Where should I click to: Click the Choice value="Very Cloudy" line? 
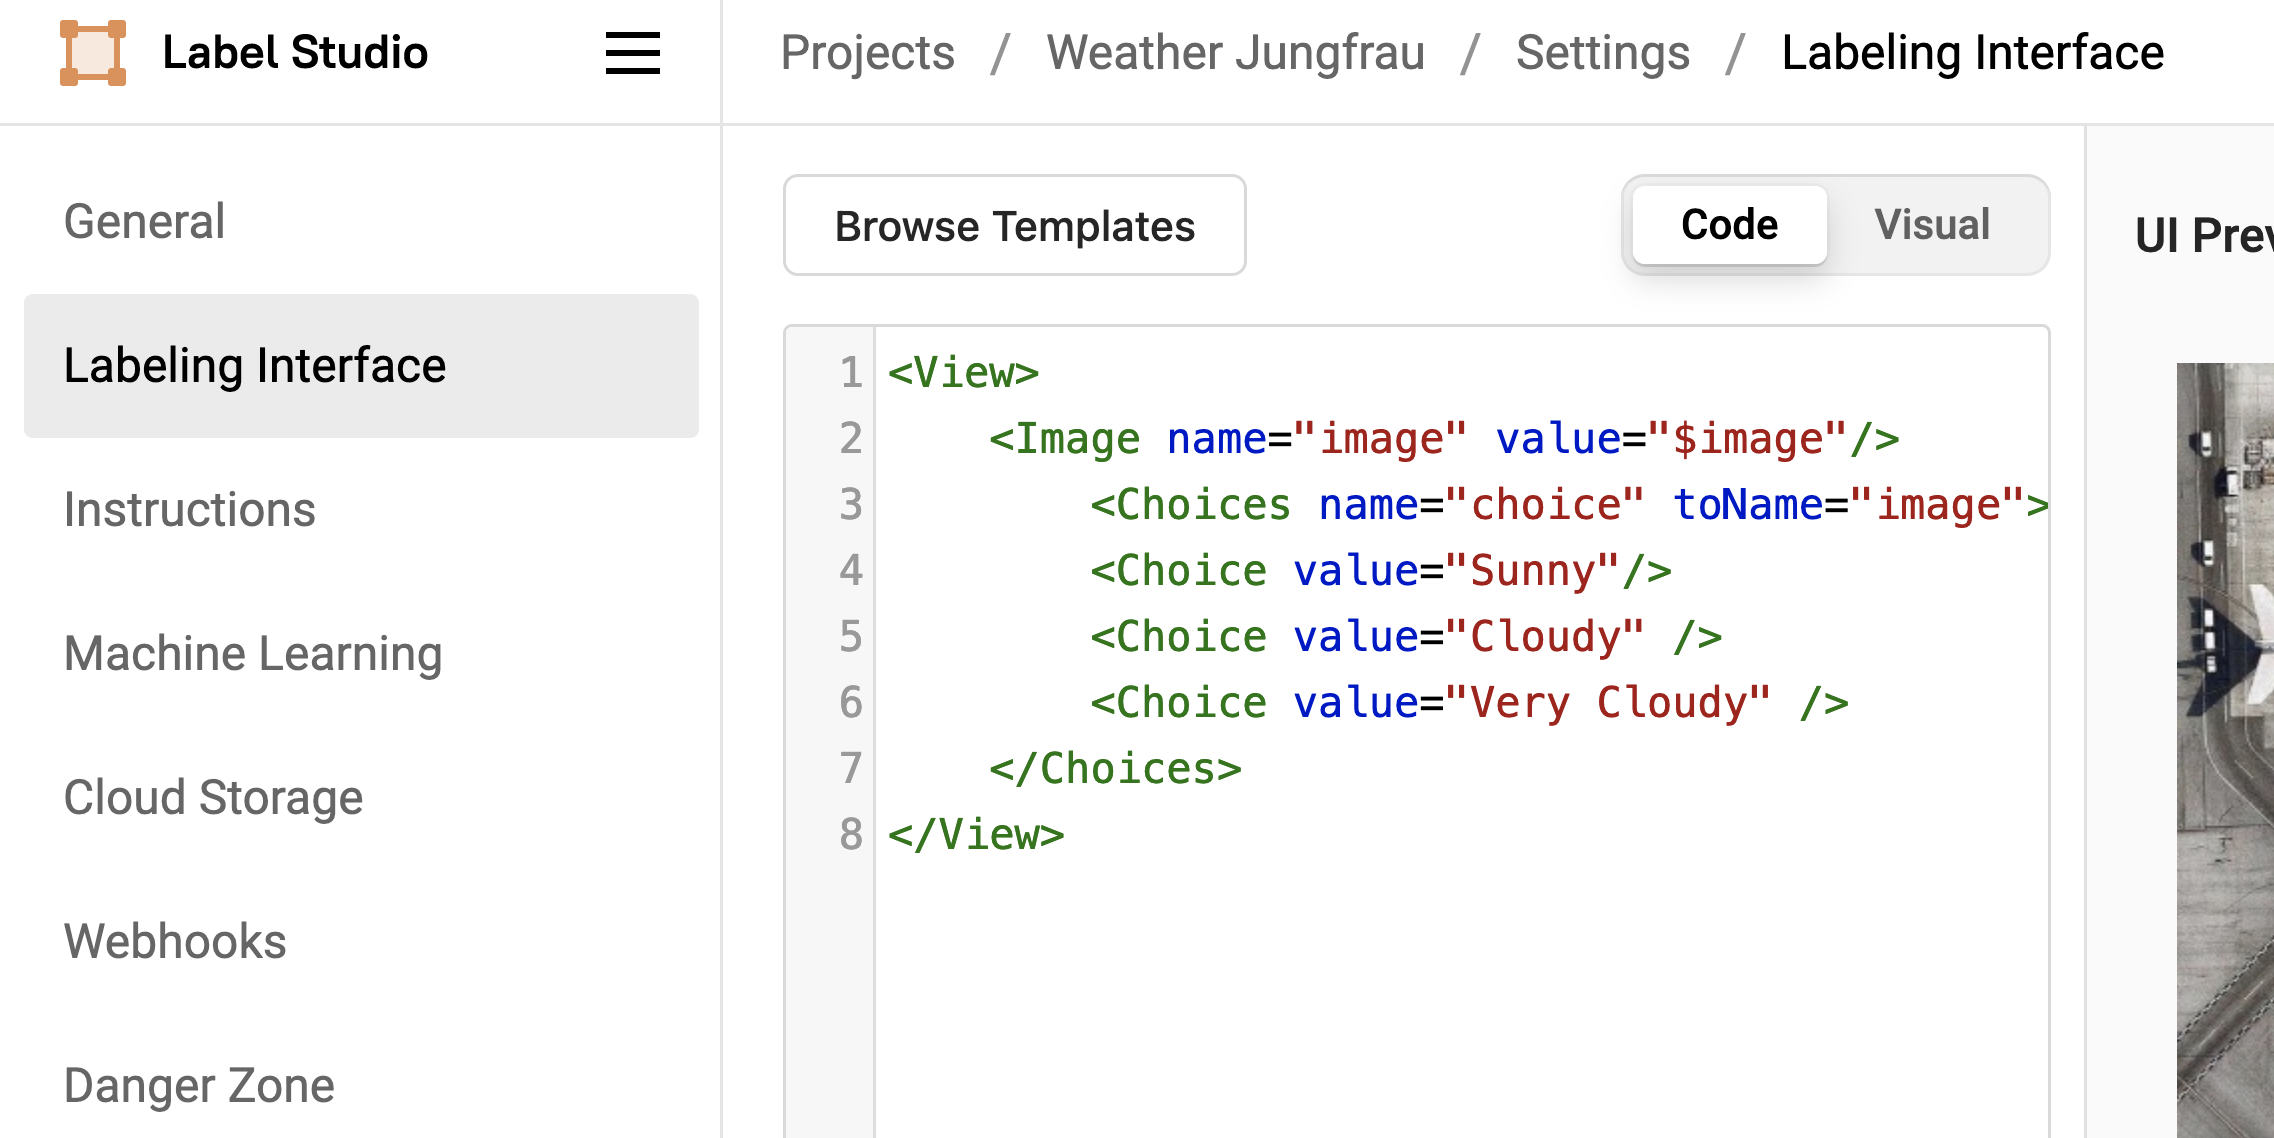point(1469,703)
